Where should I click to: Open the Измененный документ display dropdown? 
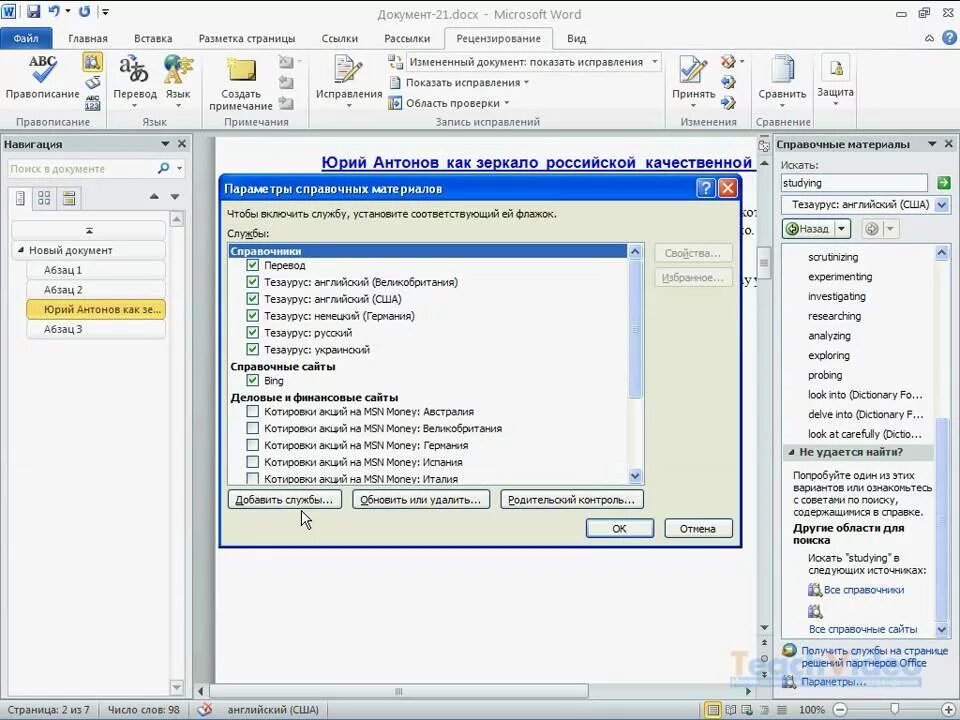[x=654, y=62]
